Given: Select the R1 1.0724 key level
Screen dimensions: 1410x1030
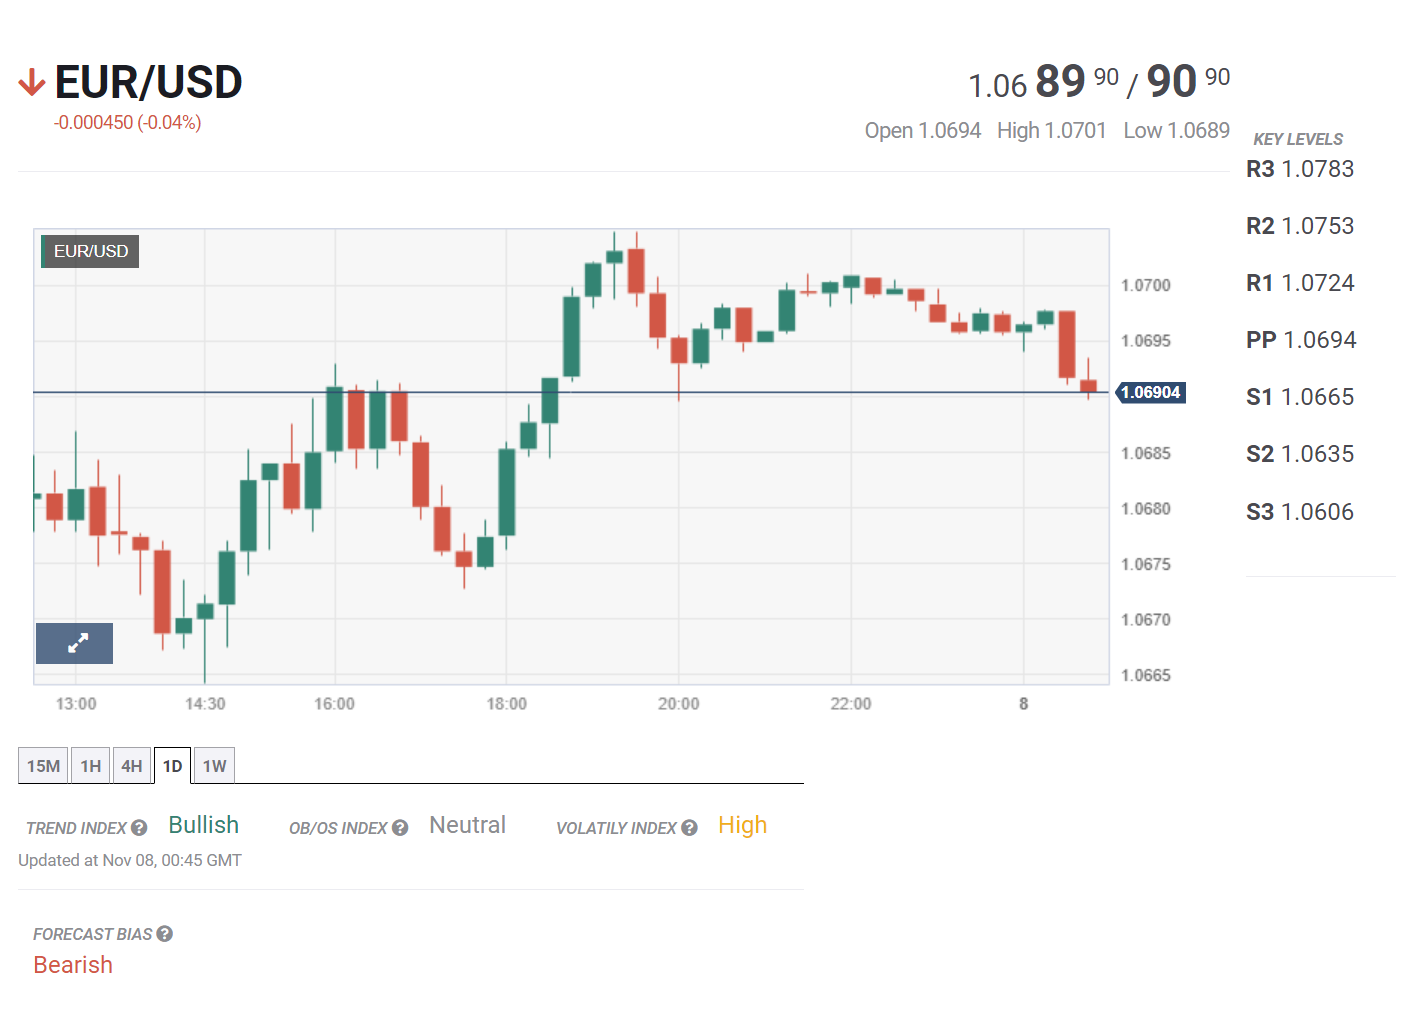Looking at the screenshot, I should point(1300,283).
